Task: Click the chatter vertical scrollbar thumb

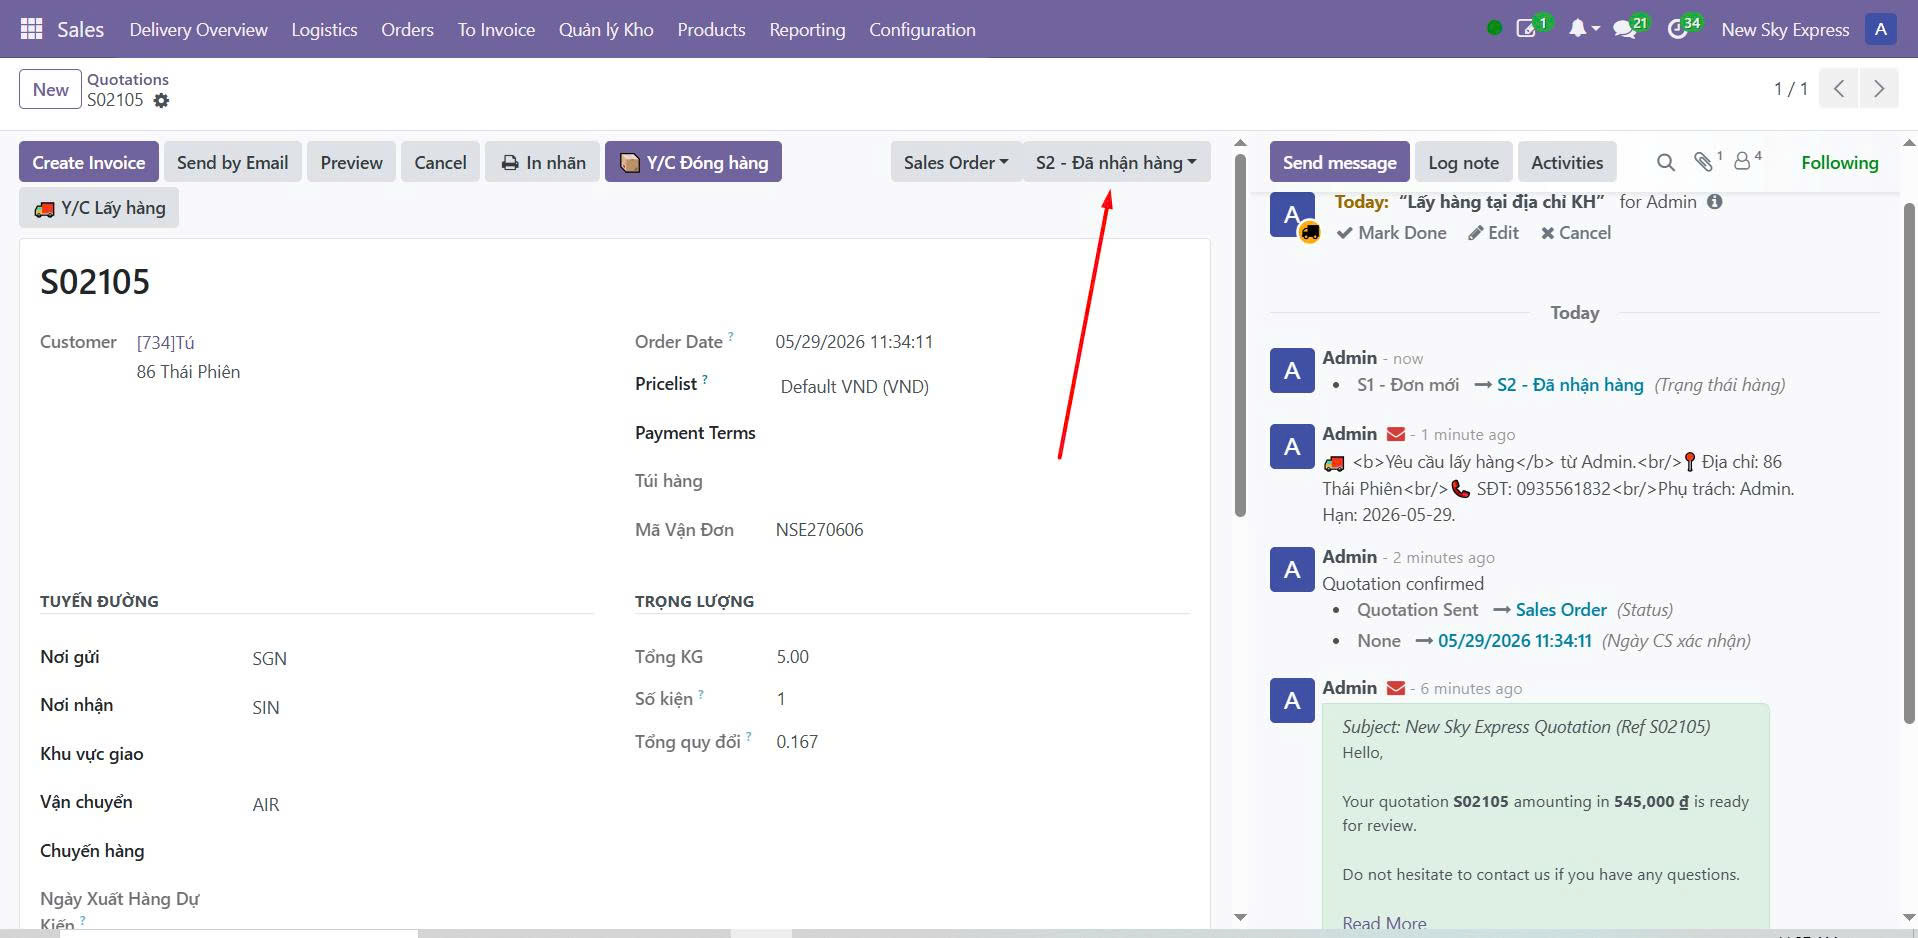Action: (x=1909, y=463)
